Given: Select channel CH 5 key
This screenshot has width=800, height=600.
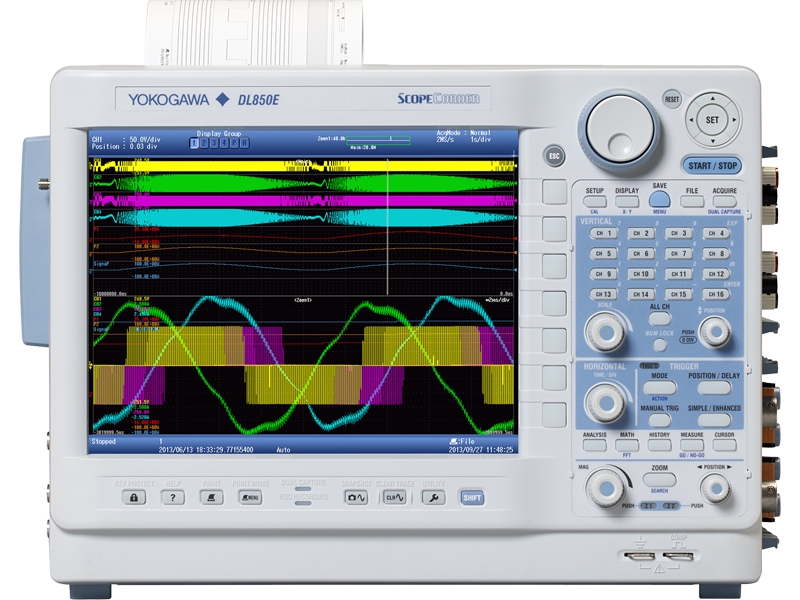Looking at the screenshot, I should click(x=603, y=254).
